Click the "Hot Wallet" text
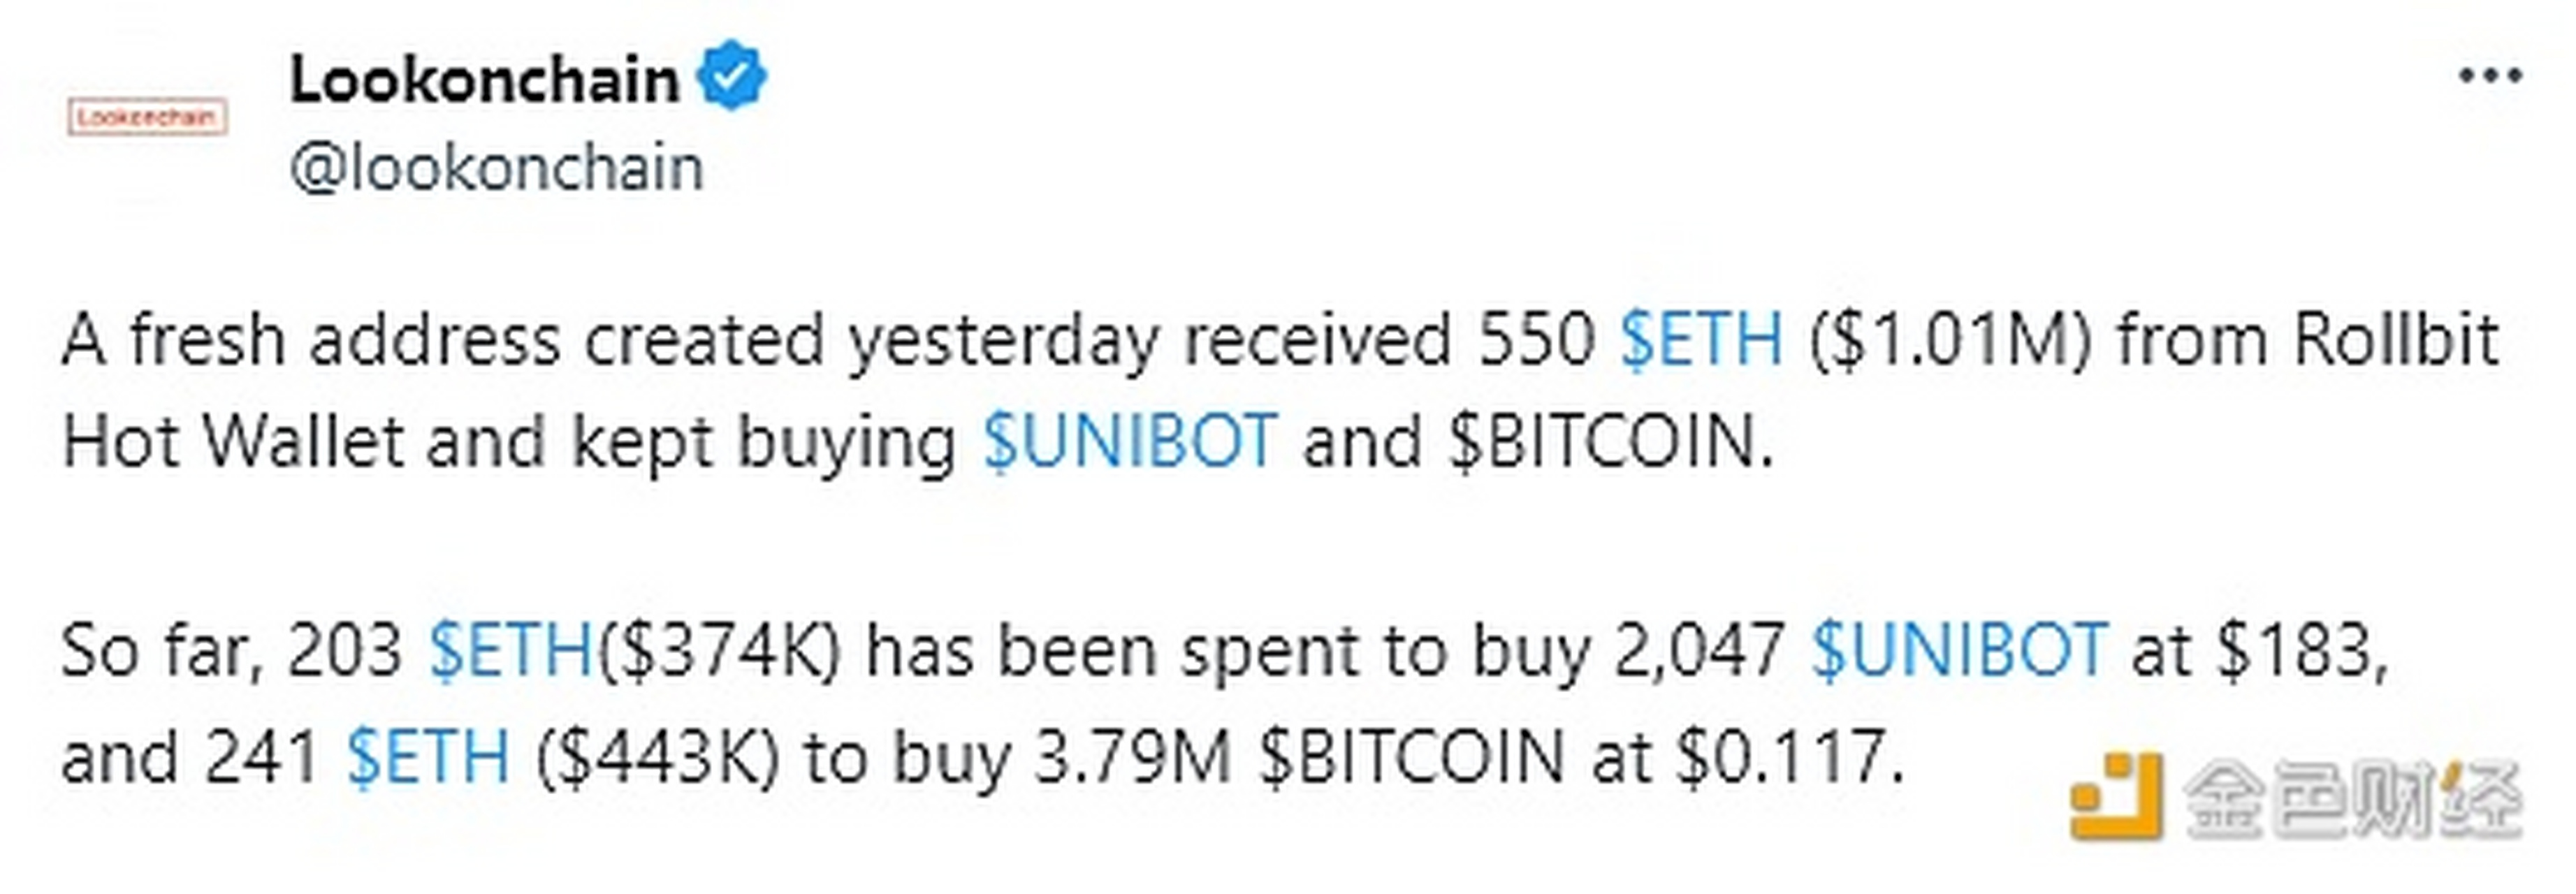Viewport: 2576px width, 894px height. 233,441
